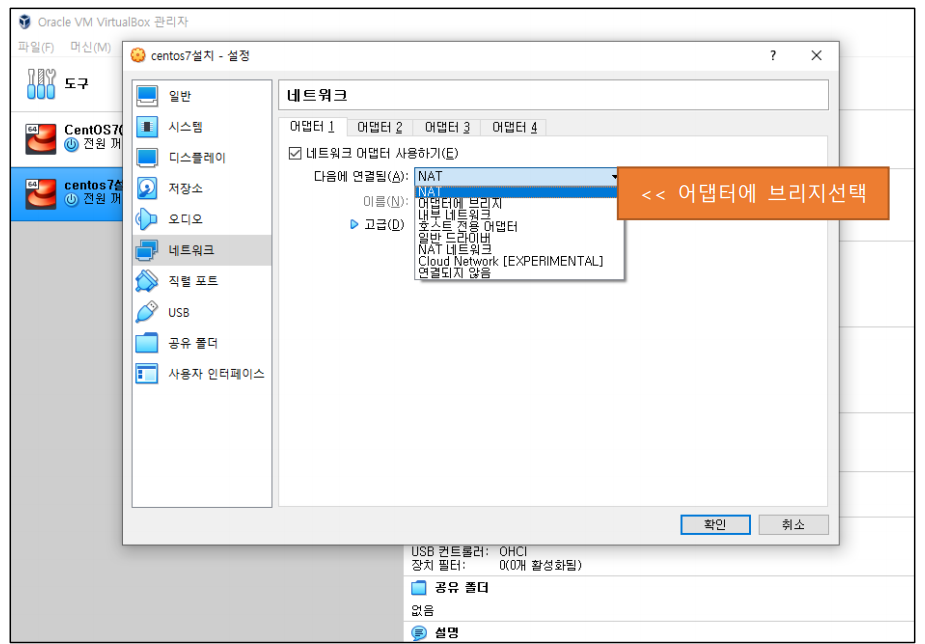This screenshot has height=644, width=925.
Task: Select the 네트워크 category icon
Action: pyautogui.click(x=147, y=250)
